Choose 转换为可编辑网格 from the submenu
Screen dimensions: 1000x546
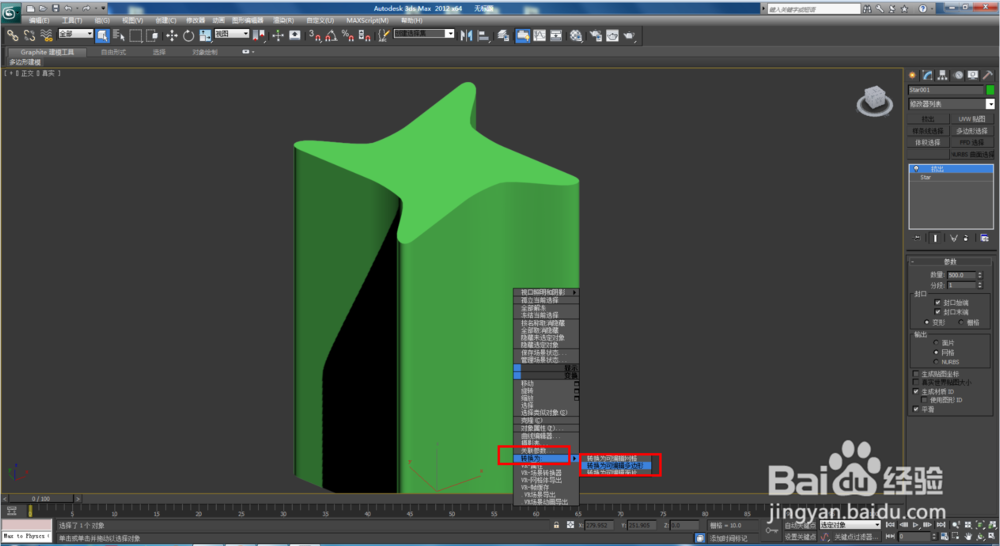pos(615,459)
